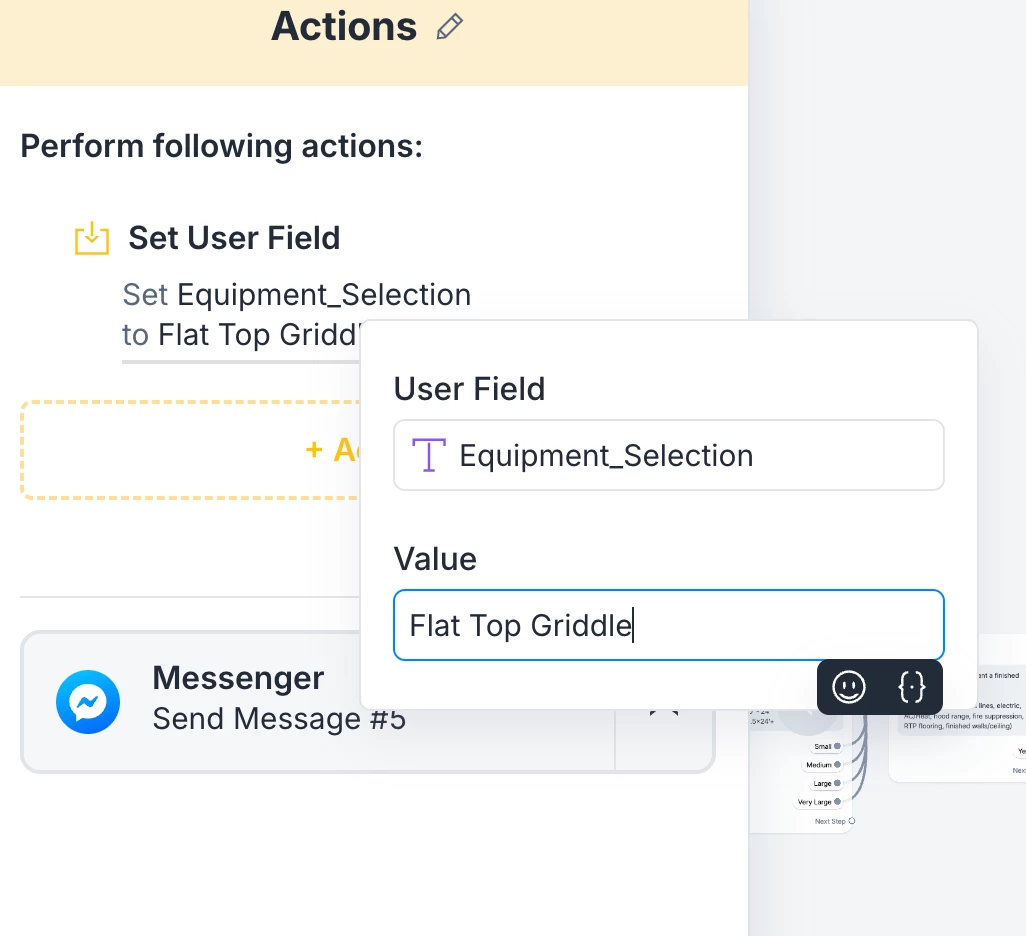Click the Small option connector dot

837,746
